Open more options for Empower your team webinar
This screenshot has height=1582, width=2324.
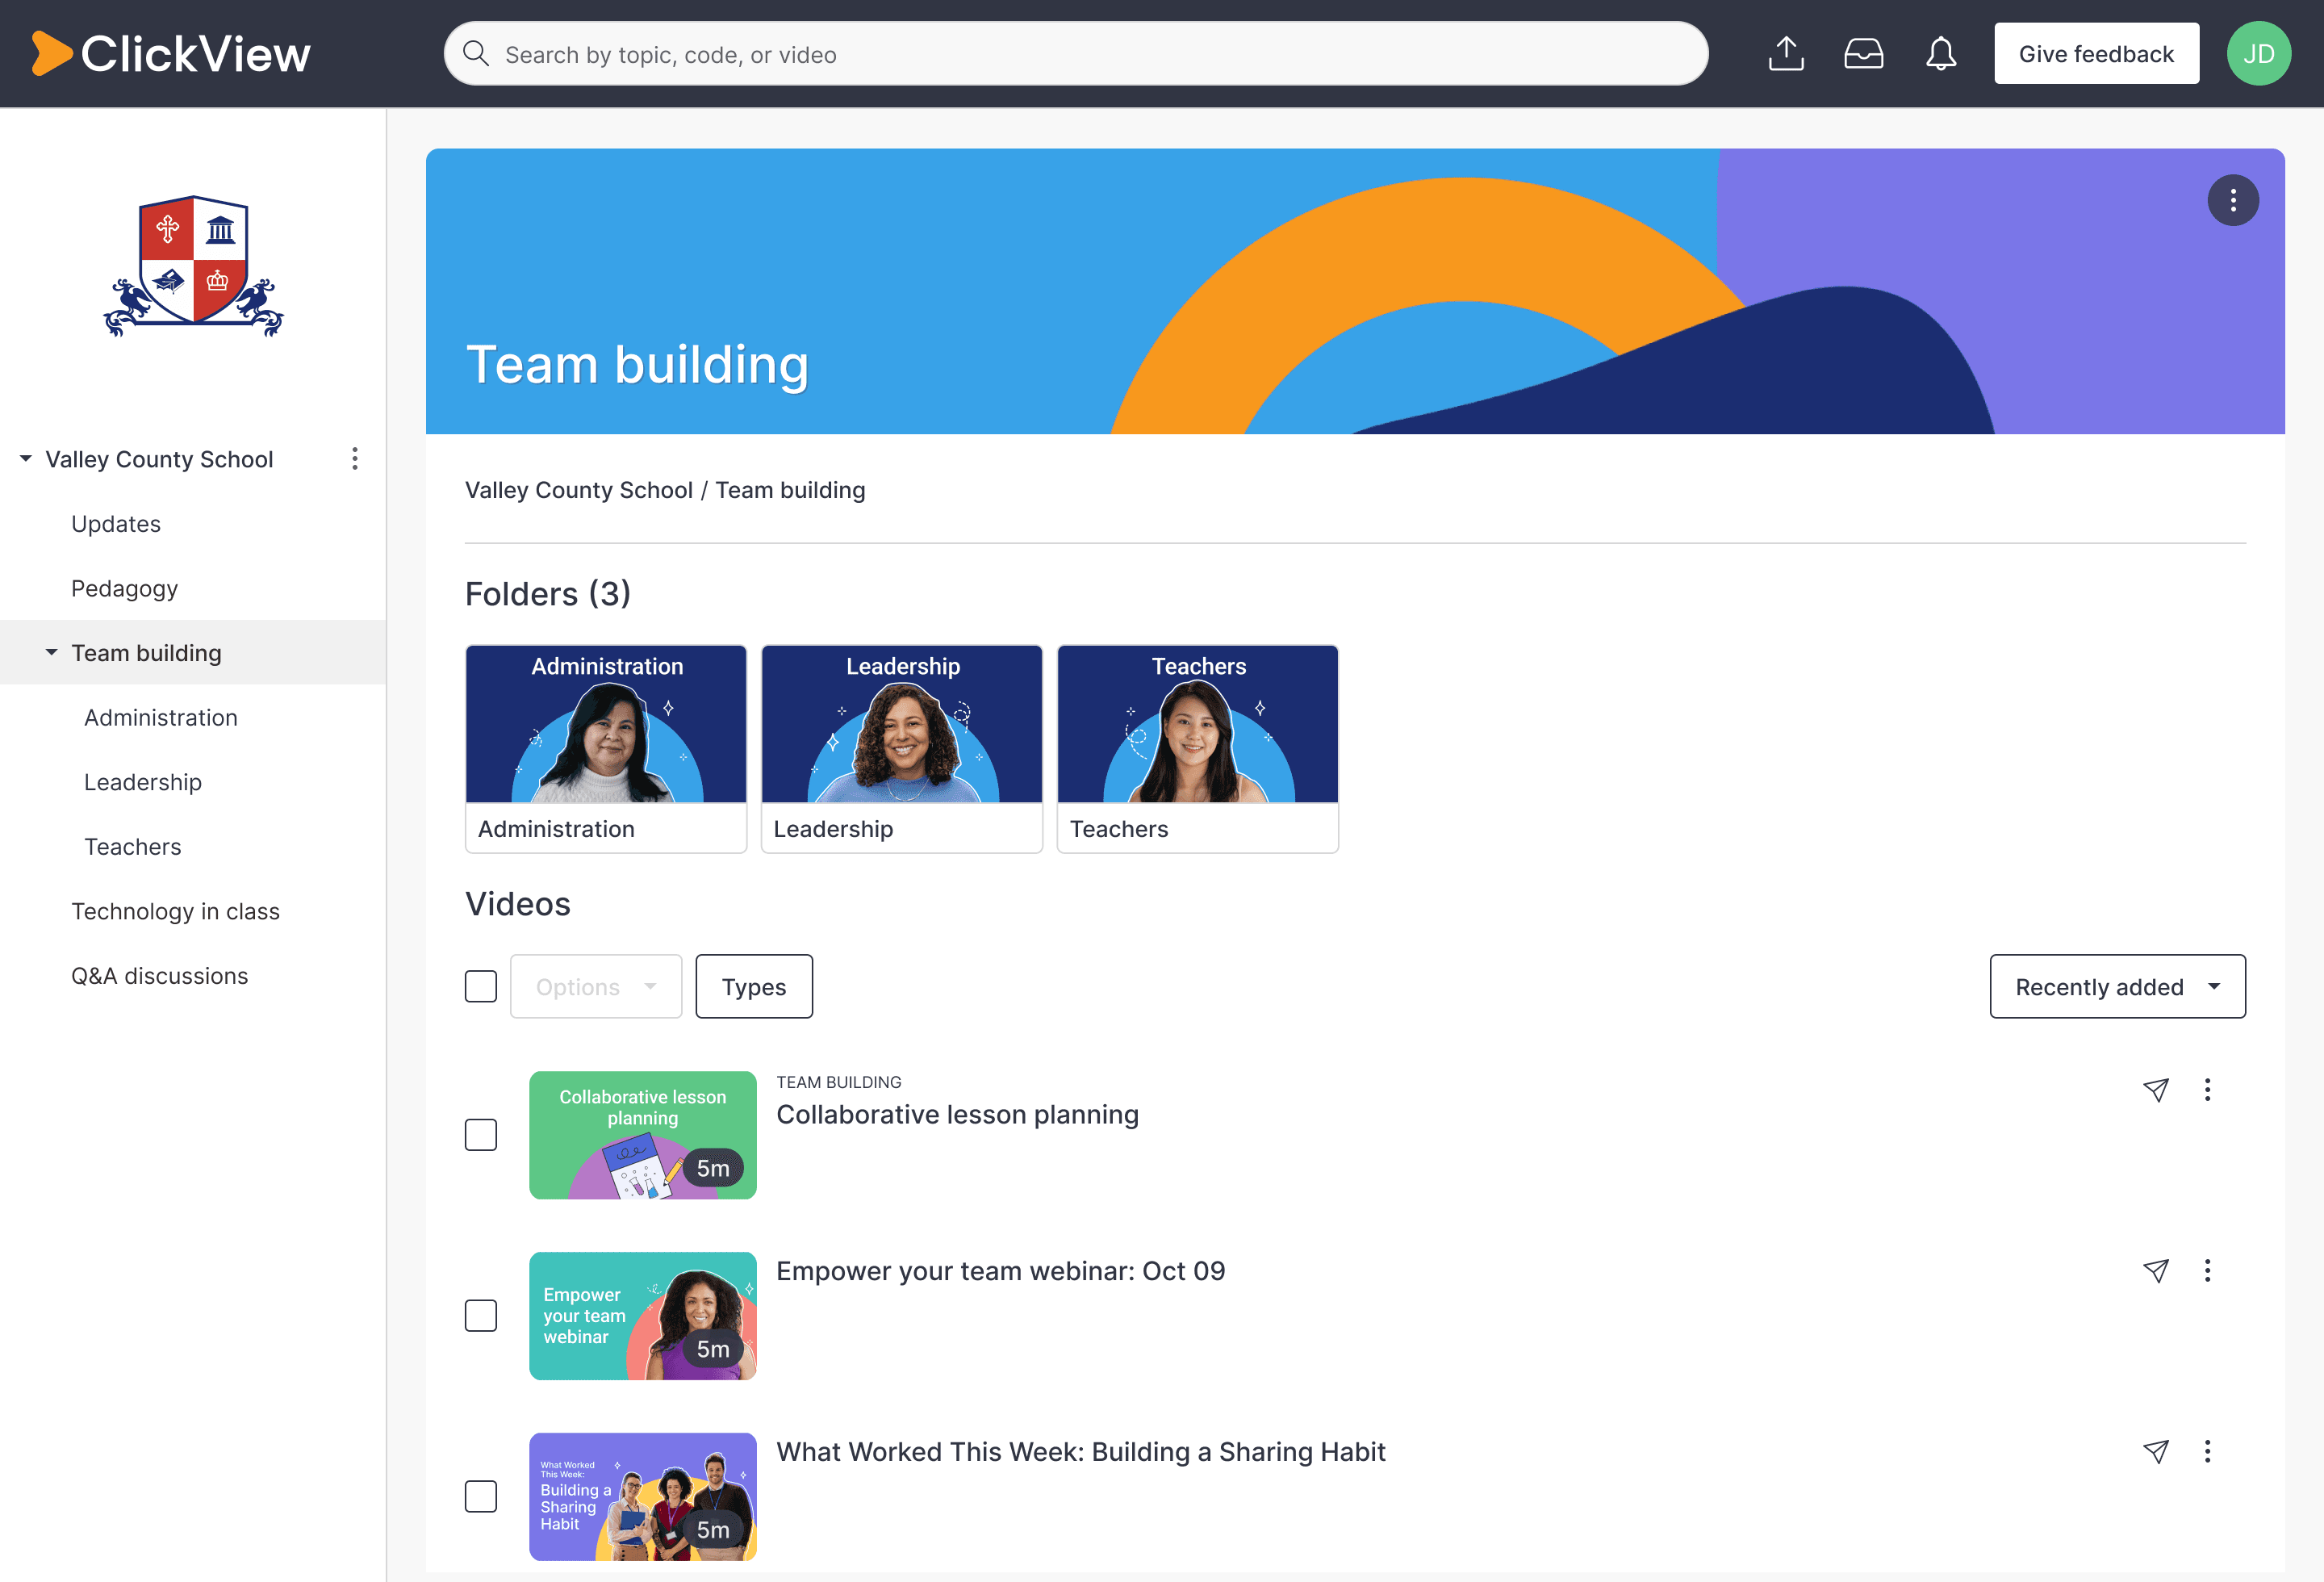(2207, 1271)
